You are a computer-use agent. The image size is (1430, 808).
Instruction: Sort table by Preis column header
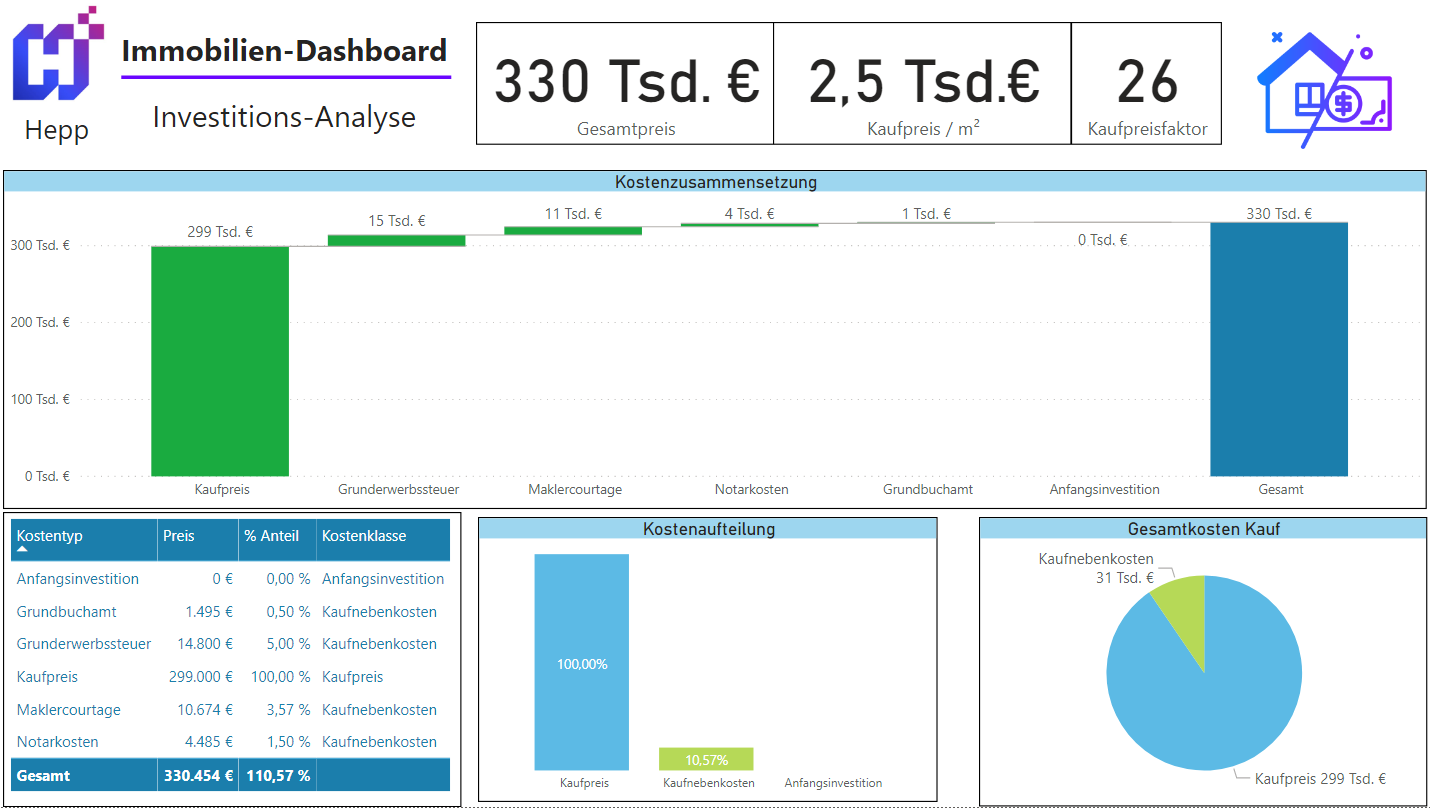(x=178, y=536)
